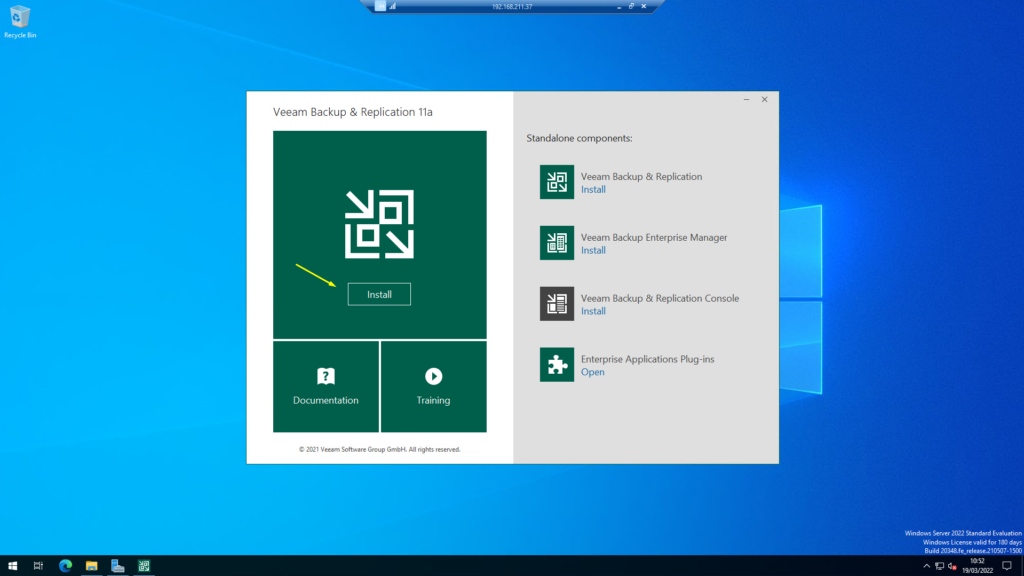Click the muted speaker tray icon
This screenshot has height=576, width=1024.
[x=952, y=566]
